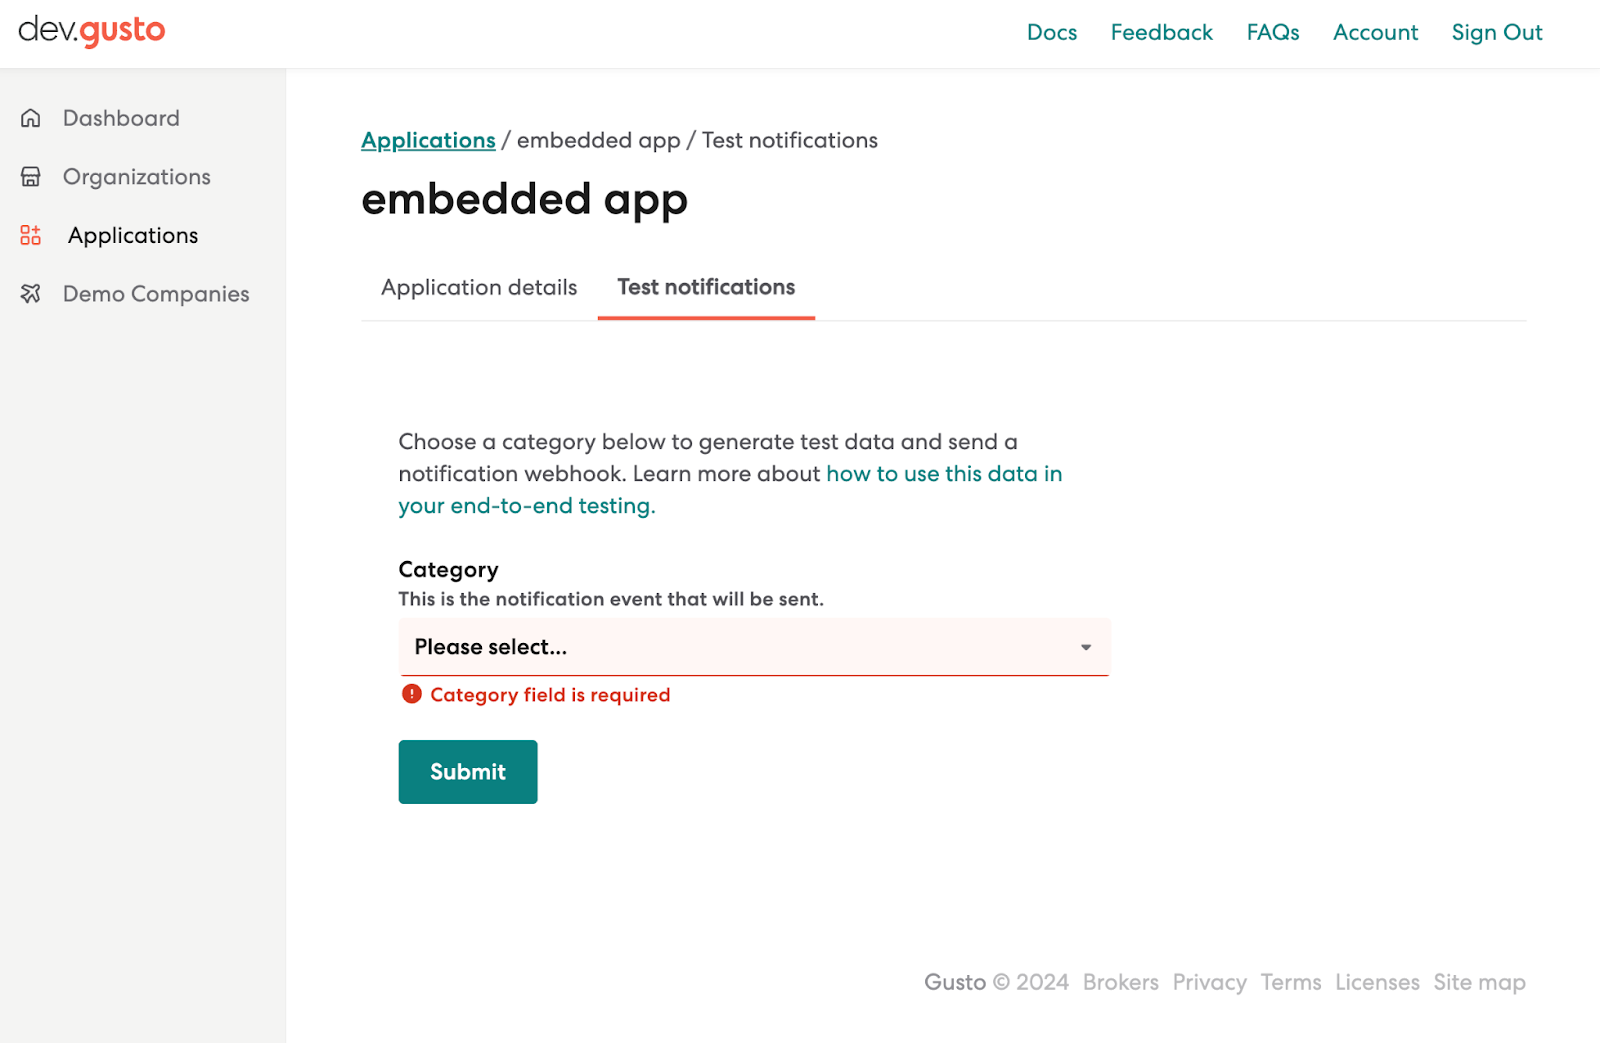This screenshot has height=1043, width=1600.
Task: Sign Out from the top bar
Action: pos(1497,33)
